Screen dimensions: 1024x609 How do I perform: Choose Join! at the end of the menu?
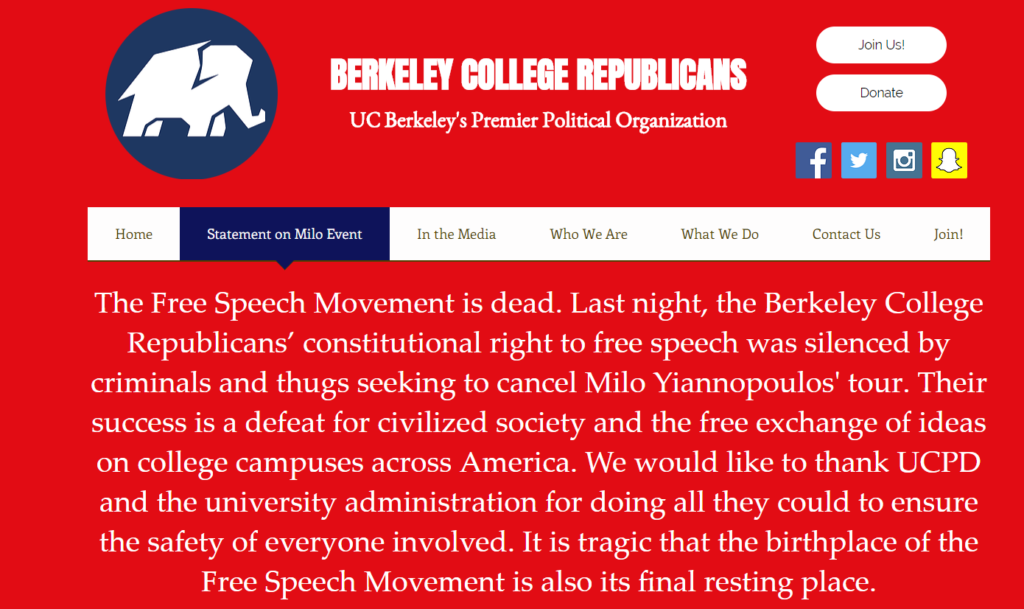(948, 234)
